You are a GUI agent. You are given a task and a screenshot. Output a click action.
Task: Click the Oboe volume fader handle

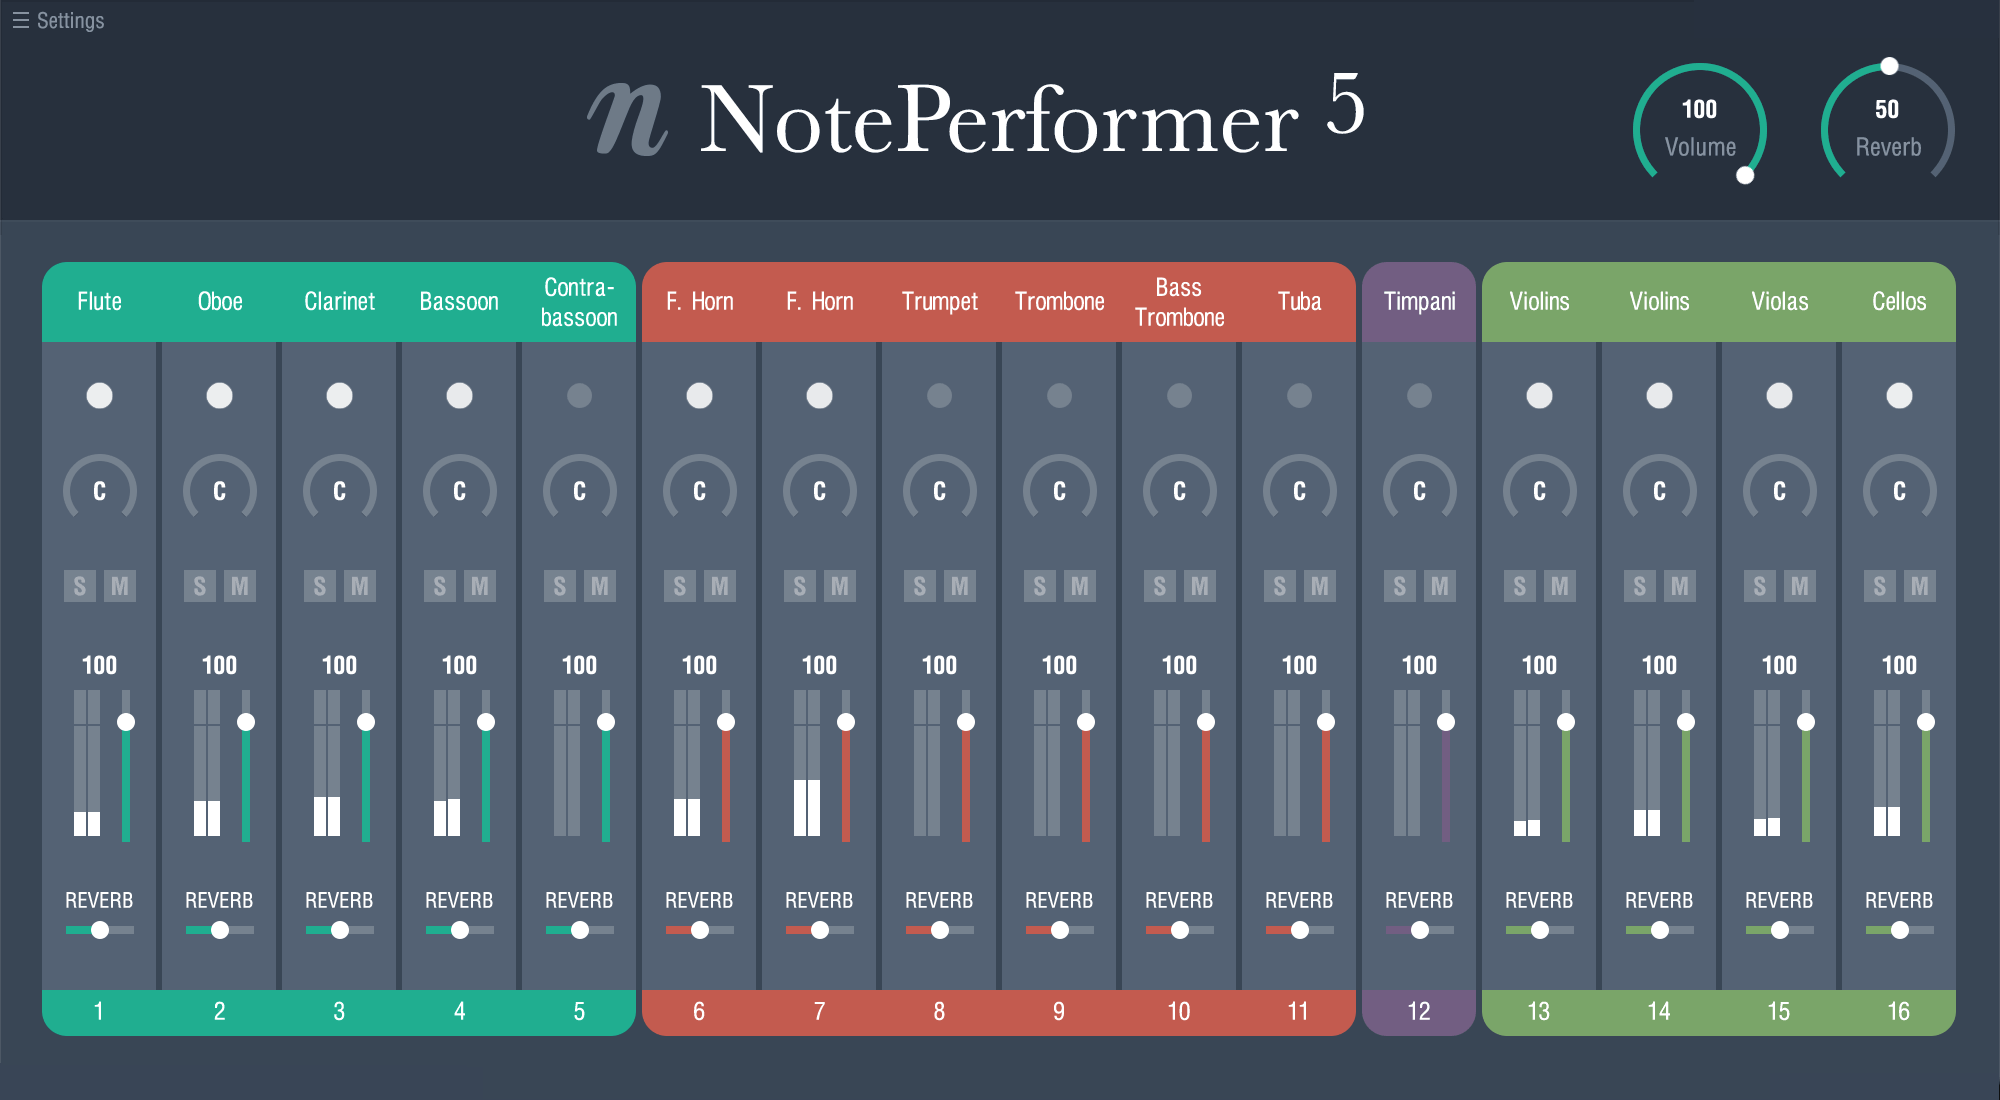click(x=246, y=722)
